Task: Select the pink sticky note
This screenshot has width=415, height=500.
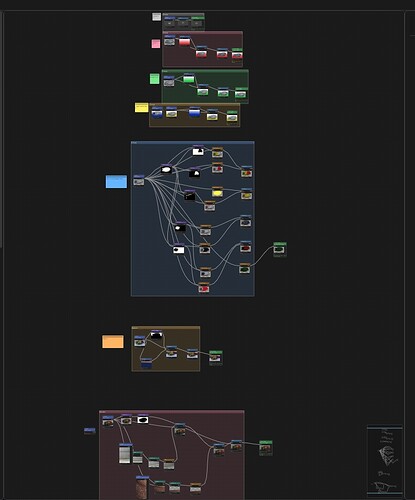Action: (156, 44)
